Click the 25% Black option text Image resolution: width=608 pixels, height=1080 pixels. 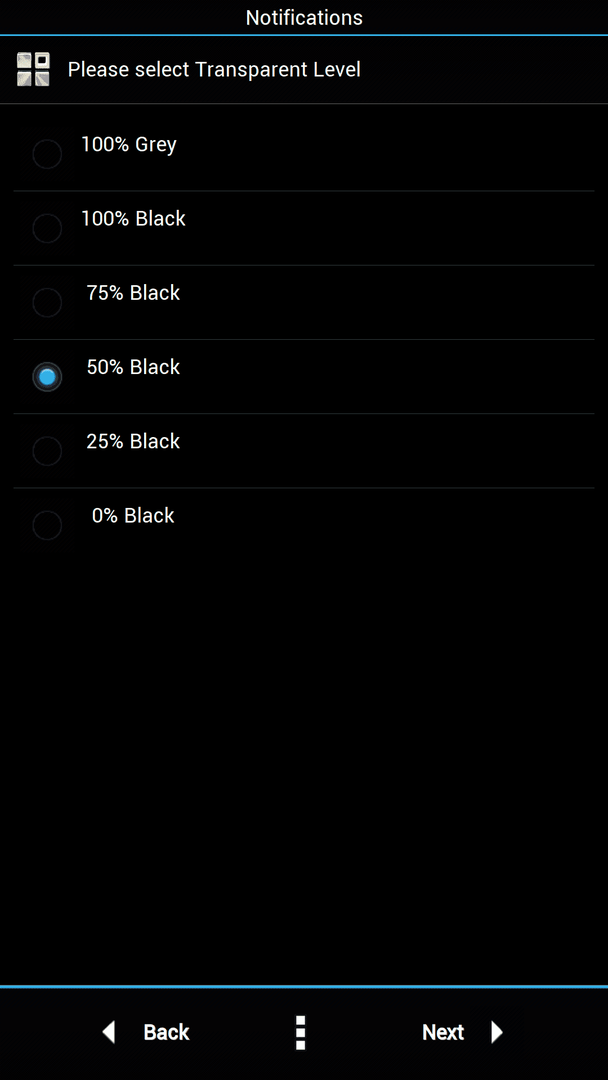[134, 441]
